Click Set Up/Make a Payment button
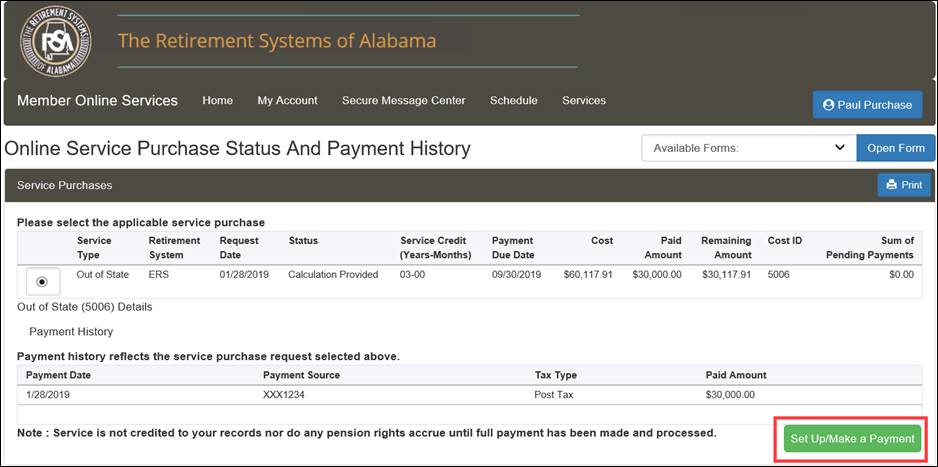938x467 pixels. pyautogui.click(x=852, y=439)
